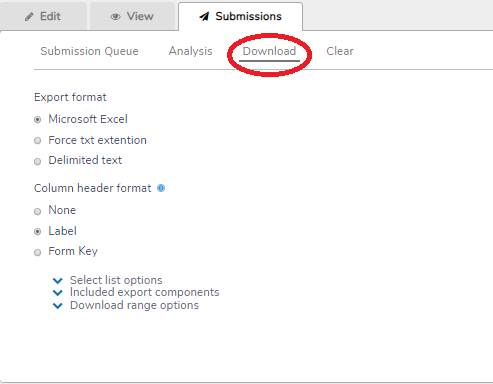493x384 pixels.
Task: Set column header format to None
Action: point(38,212)
